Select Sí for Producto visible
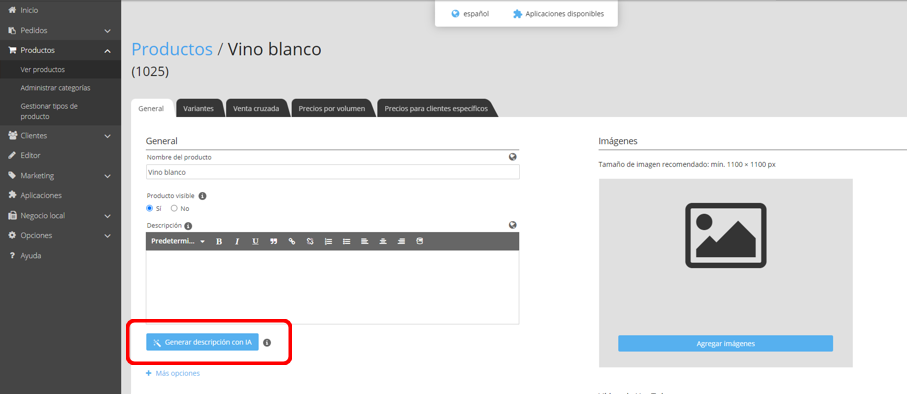The height and width of the screenshot is (394, 909). [x=150, y=208]
